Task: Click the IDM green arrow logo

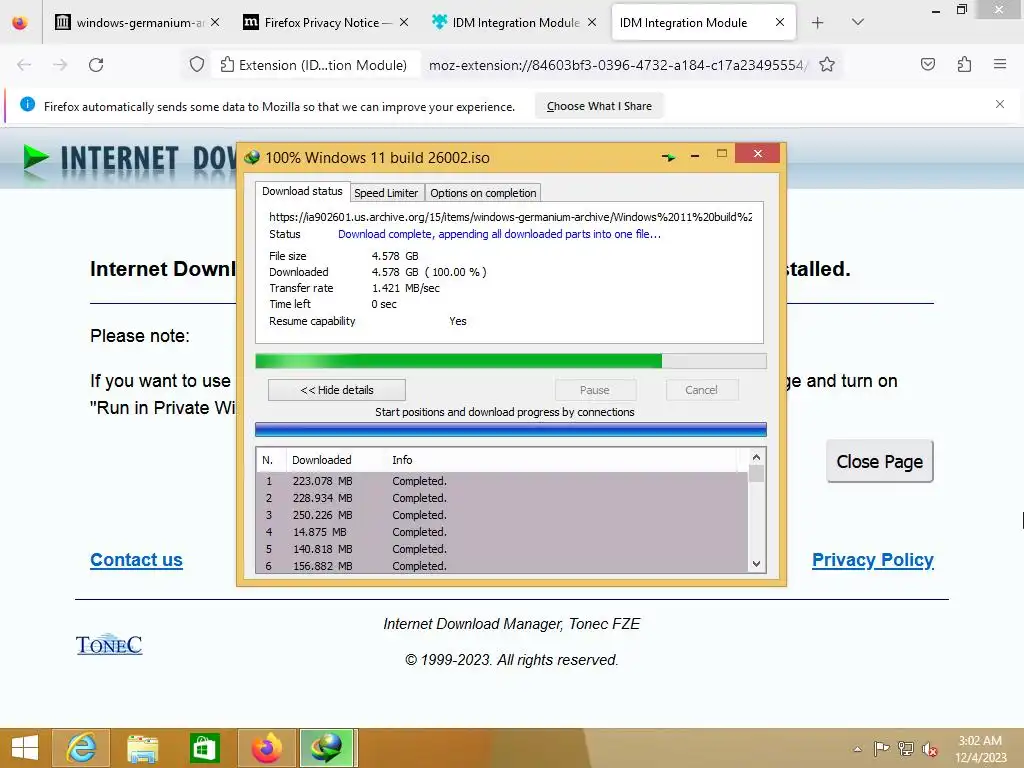Action: click(36, 158)
